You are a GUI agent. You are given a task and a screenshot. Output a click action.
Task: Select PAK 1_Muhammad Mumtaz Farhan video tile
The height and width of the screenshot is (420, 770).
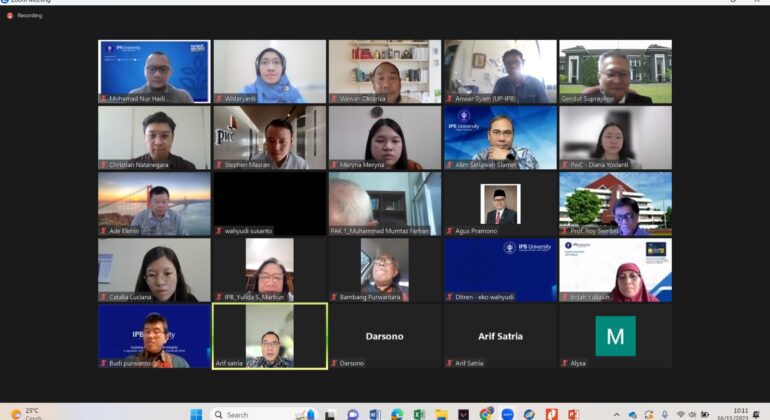coord(385,204)
